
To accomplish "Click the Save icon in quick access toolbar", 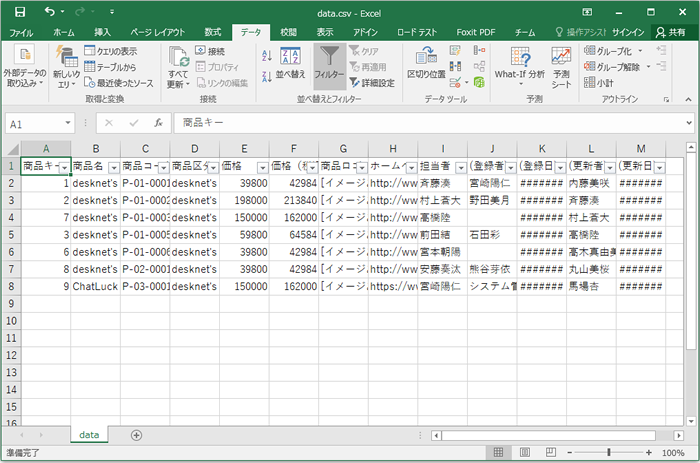I will [x=22, y=11].
